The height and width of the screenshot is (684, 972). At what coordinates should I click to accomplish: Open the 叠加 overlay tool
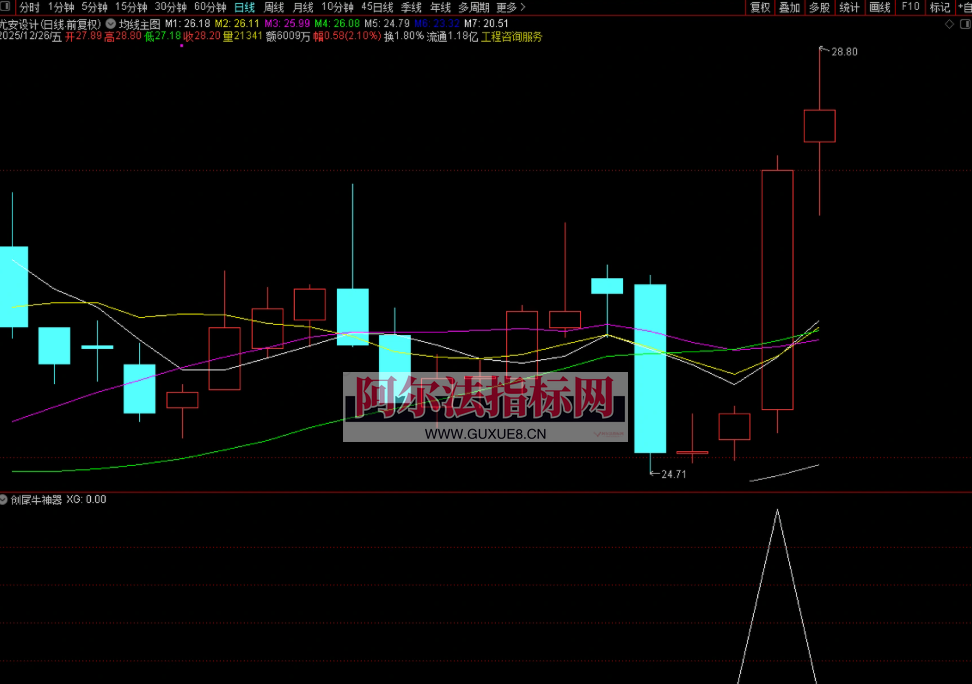[790, 7]
